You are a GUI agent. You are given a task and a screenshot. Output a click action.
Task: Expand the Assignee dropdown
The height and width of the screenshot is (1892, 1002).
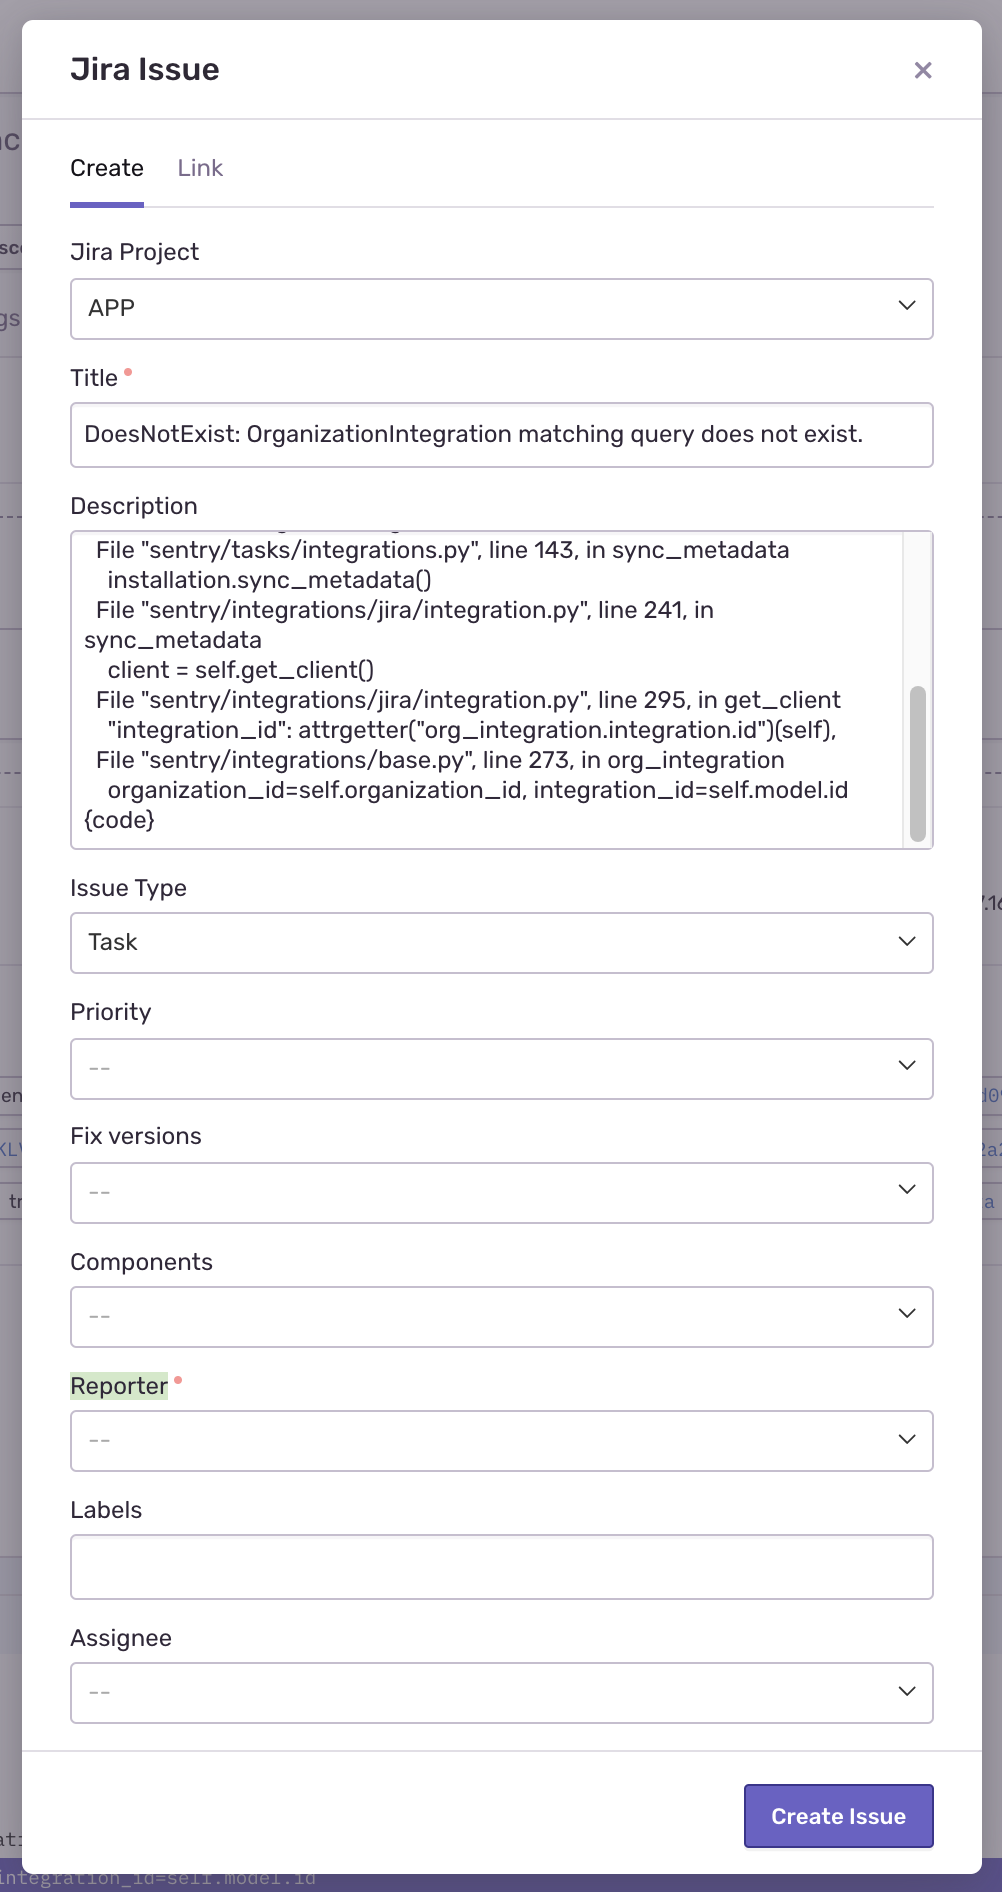coord(502,1693)
